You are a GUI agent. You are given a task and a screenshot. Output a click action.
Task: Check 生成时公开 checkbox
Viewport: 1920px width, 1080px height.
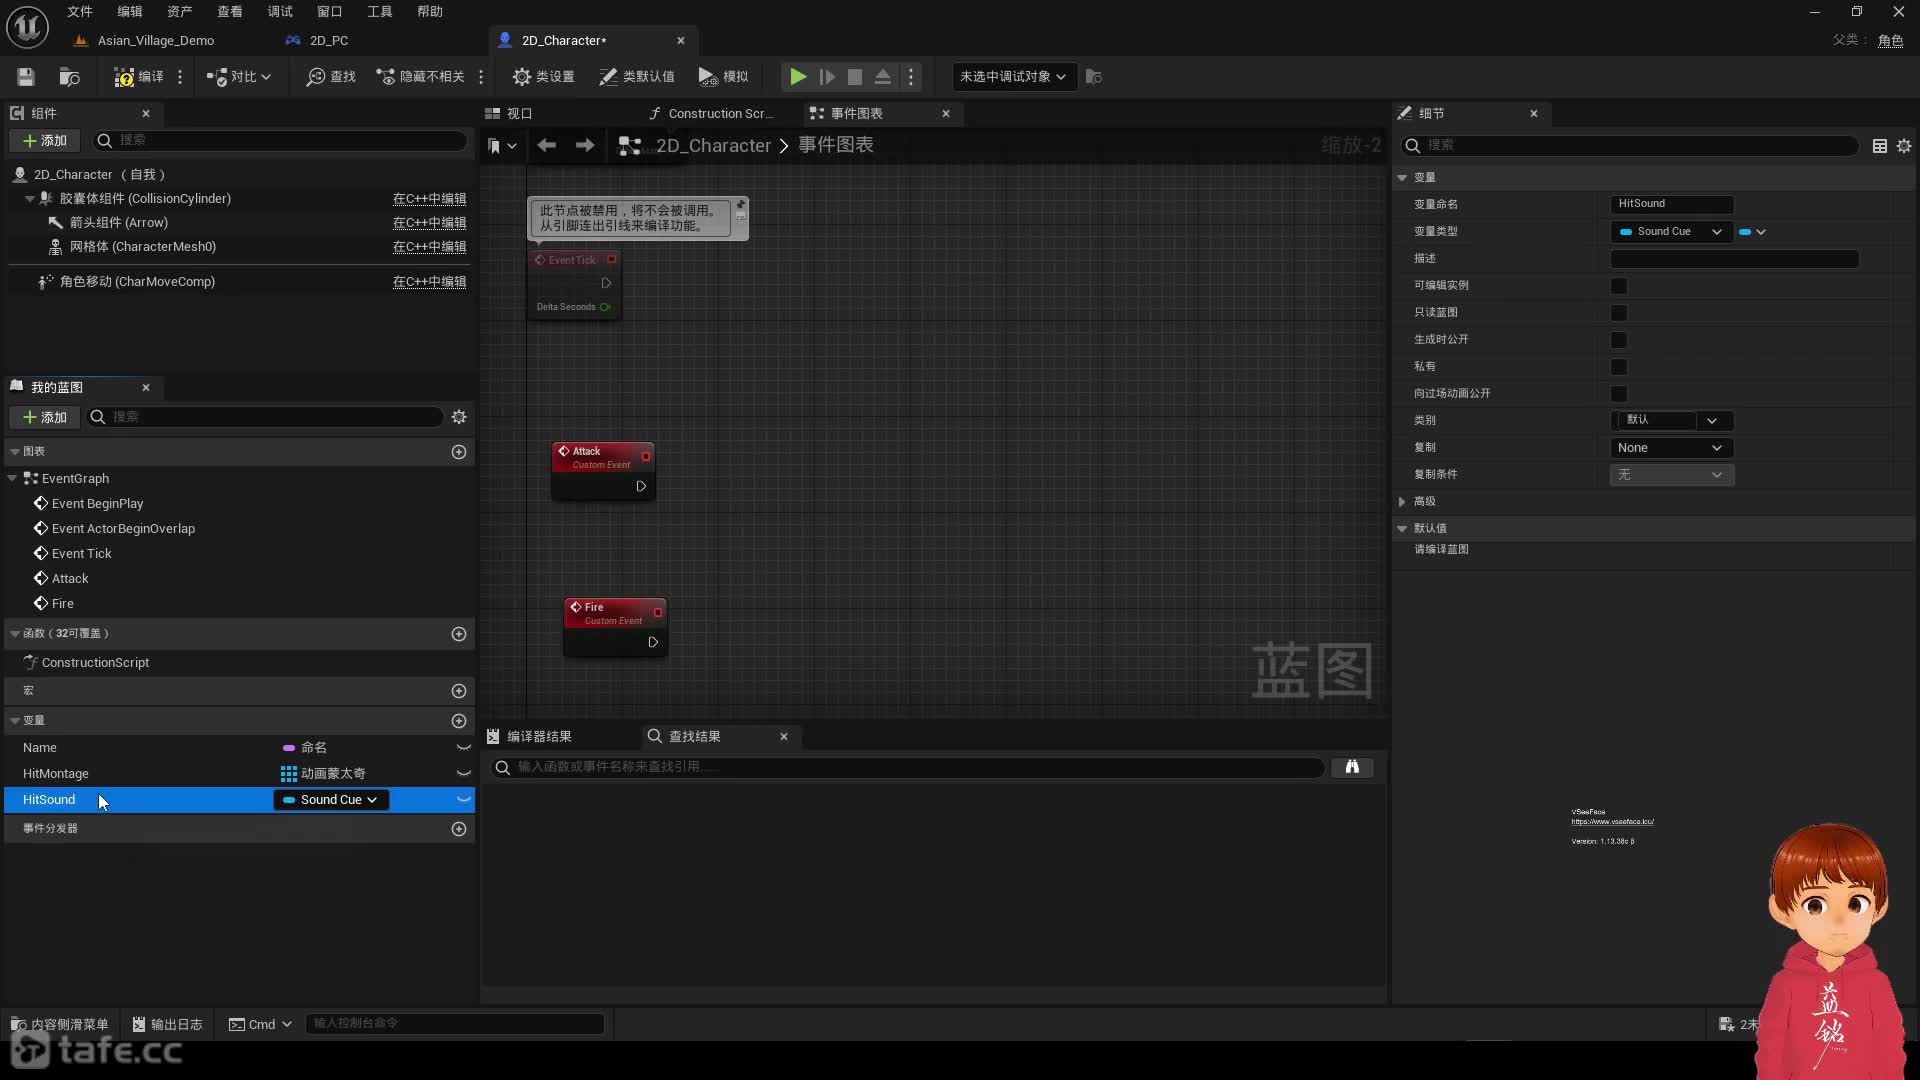click(1619, 341)
